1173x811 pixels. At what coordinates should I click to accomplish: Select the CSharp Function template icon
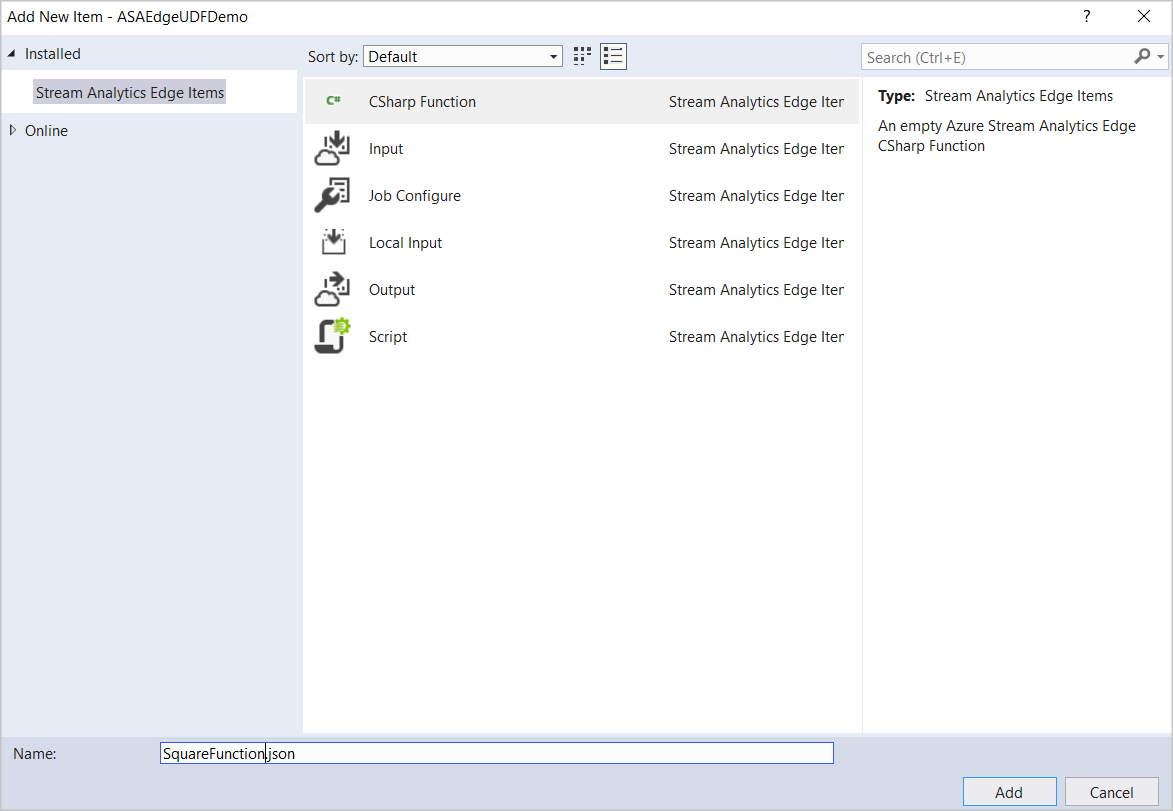pos(331,101)
